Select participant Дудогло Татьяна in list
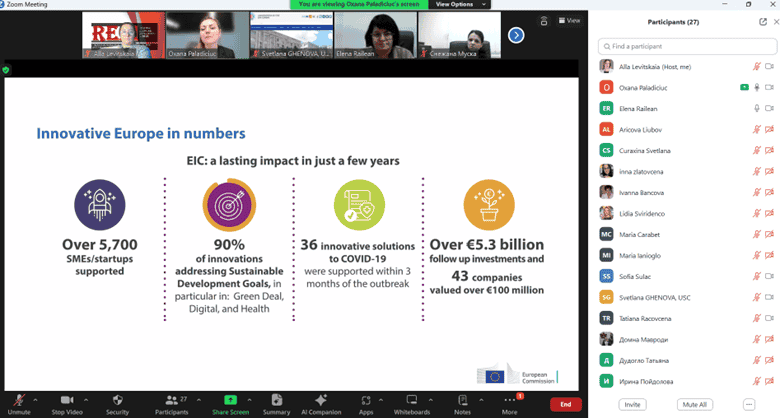780x418 pixels. point(687,360)
